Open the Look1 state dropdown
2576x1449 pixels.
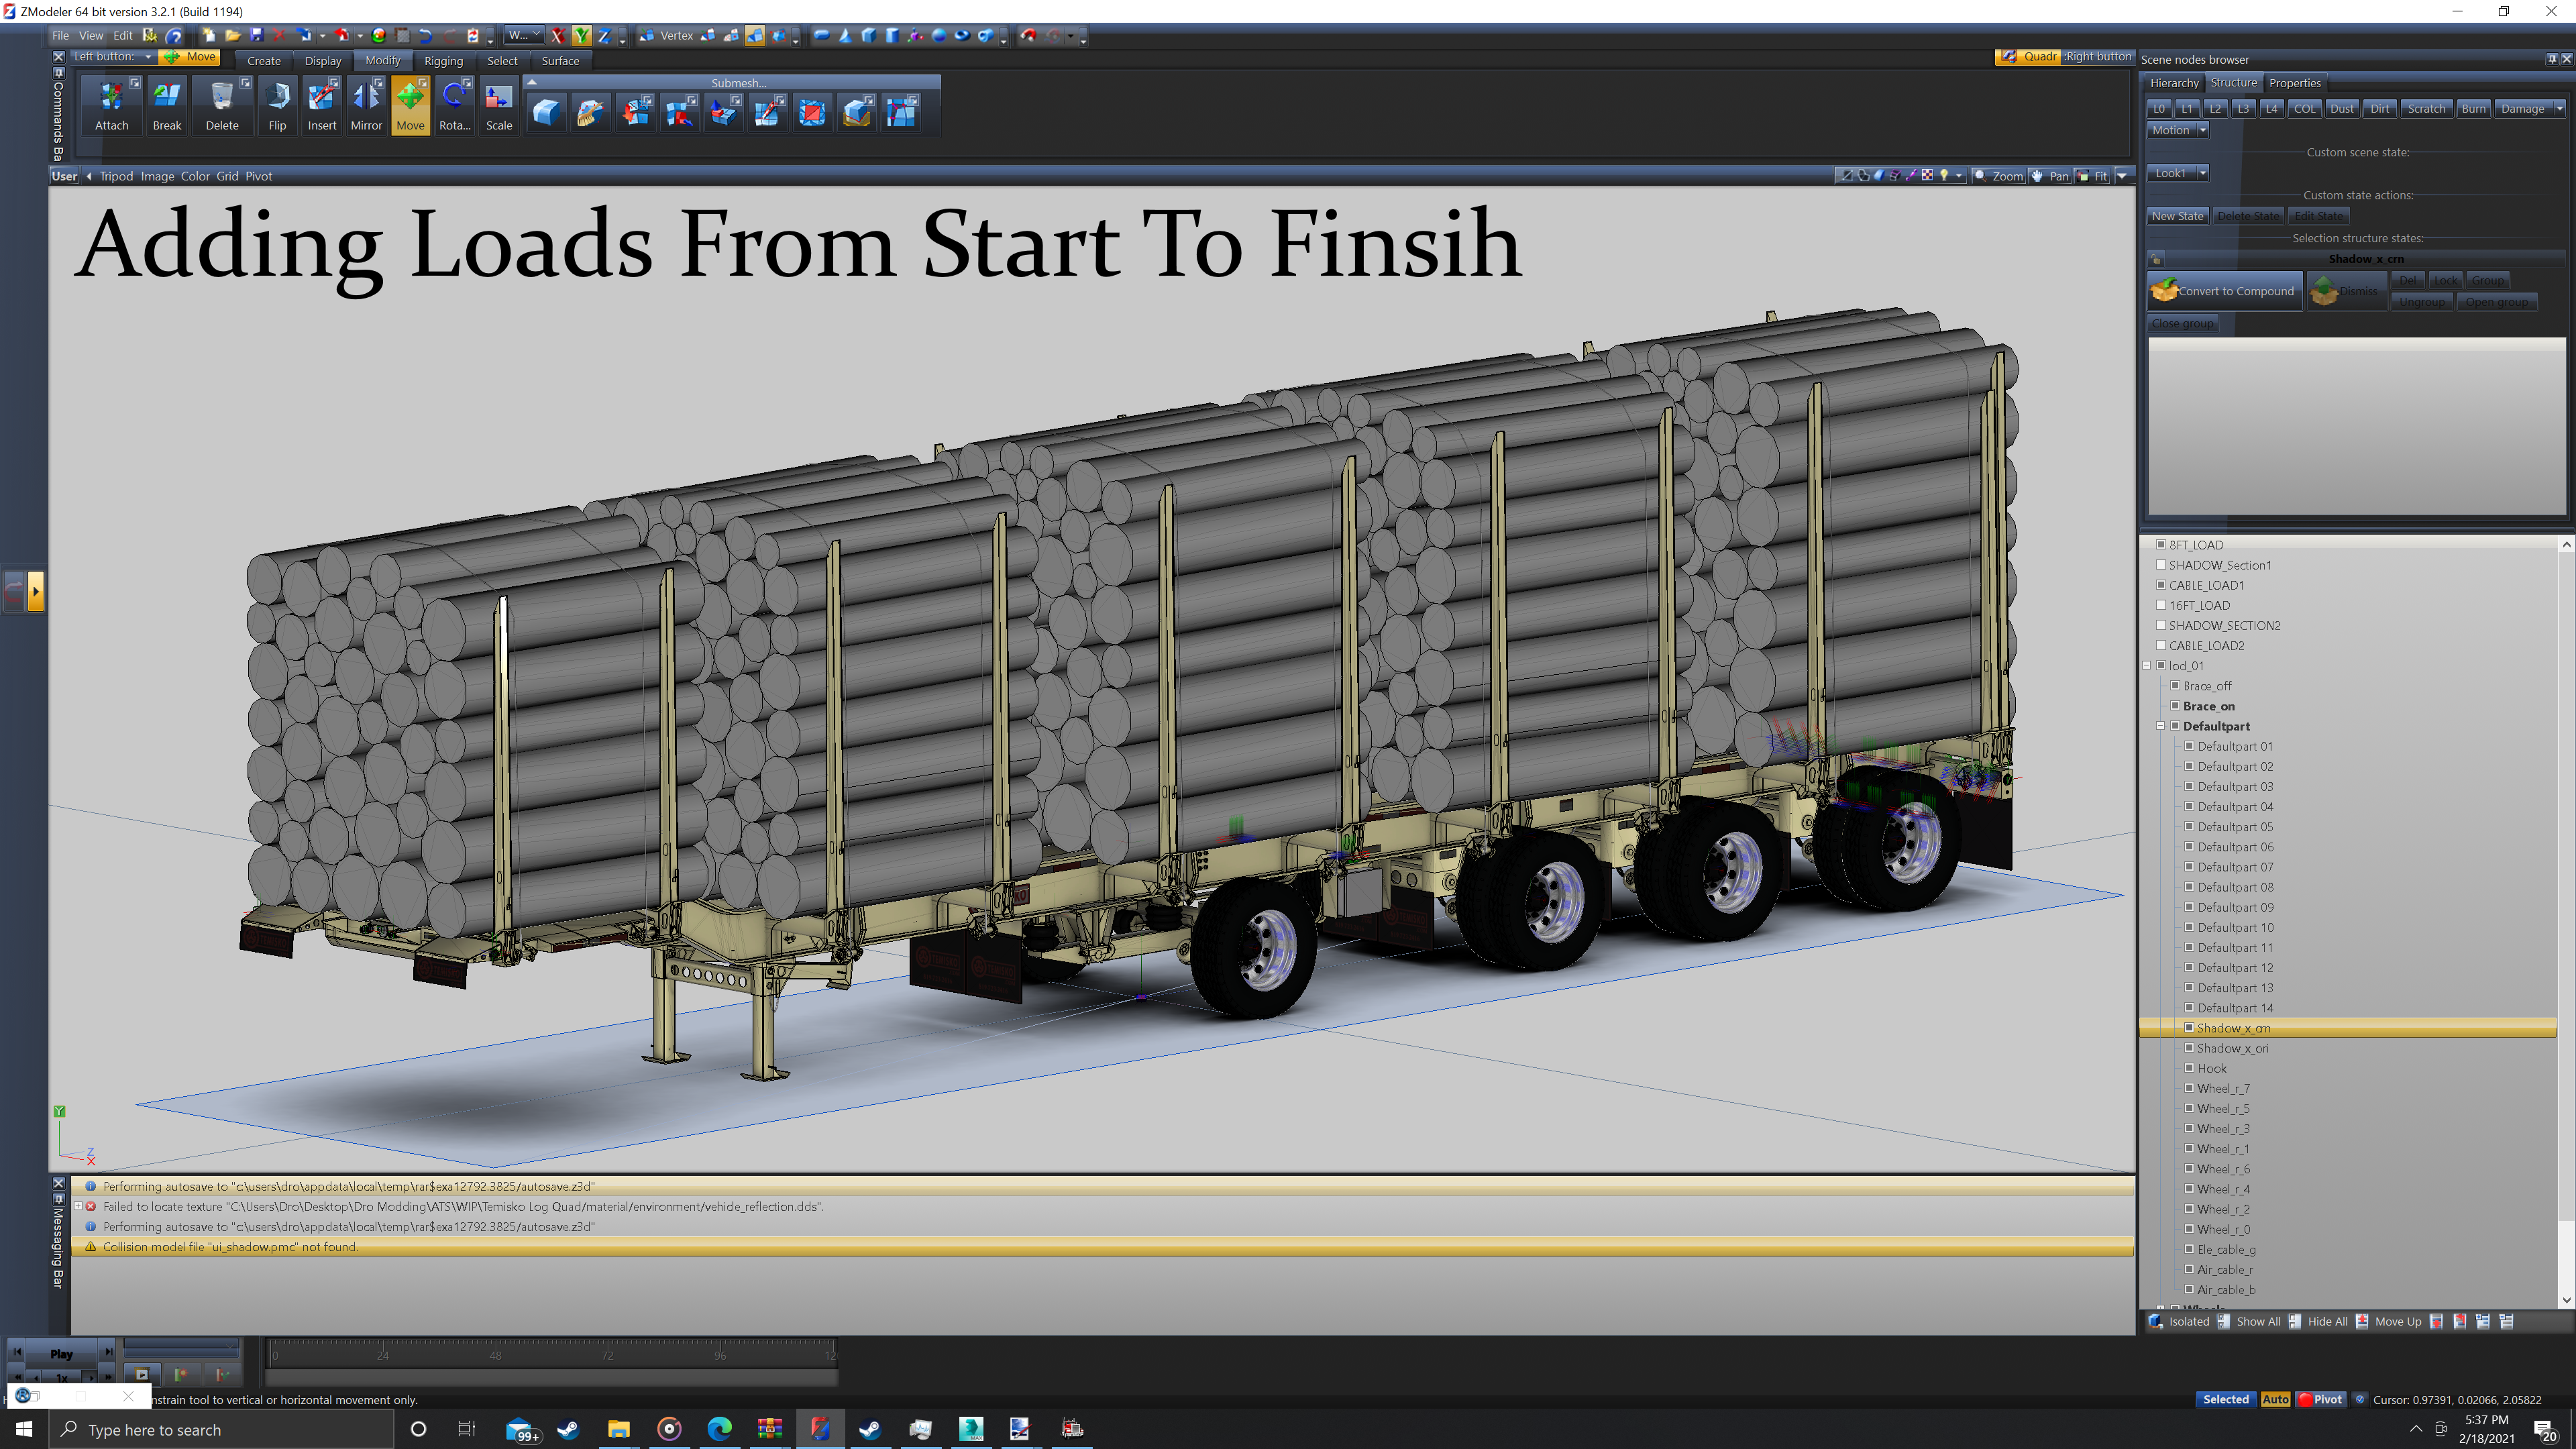click(x=2202, y=173)
